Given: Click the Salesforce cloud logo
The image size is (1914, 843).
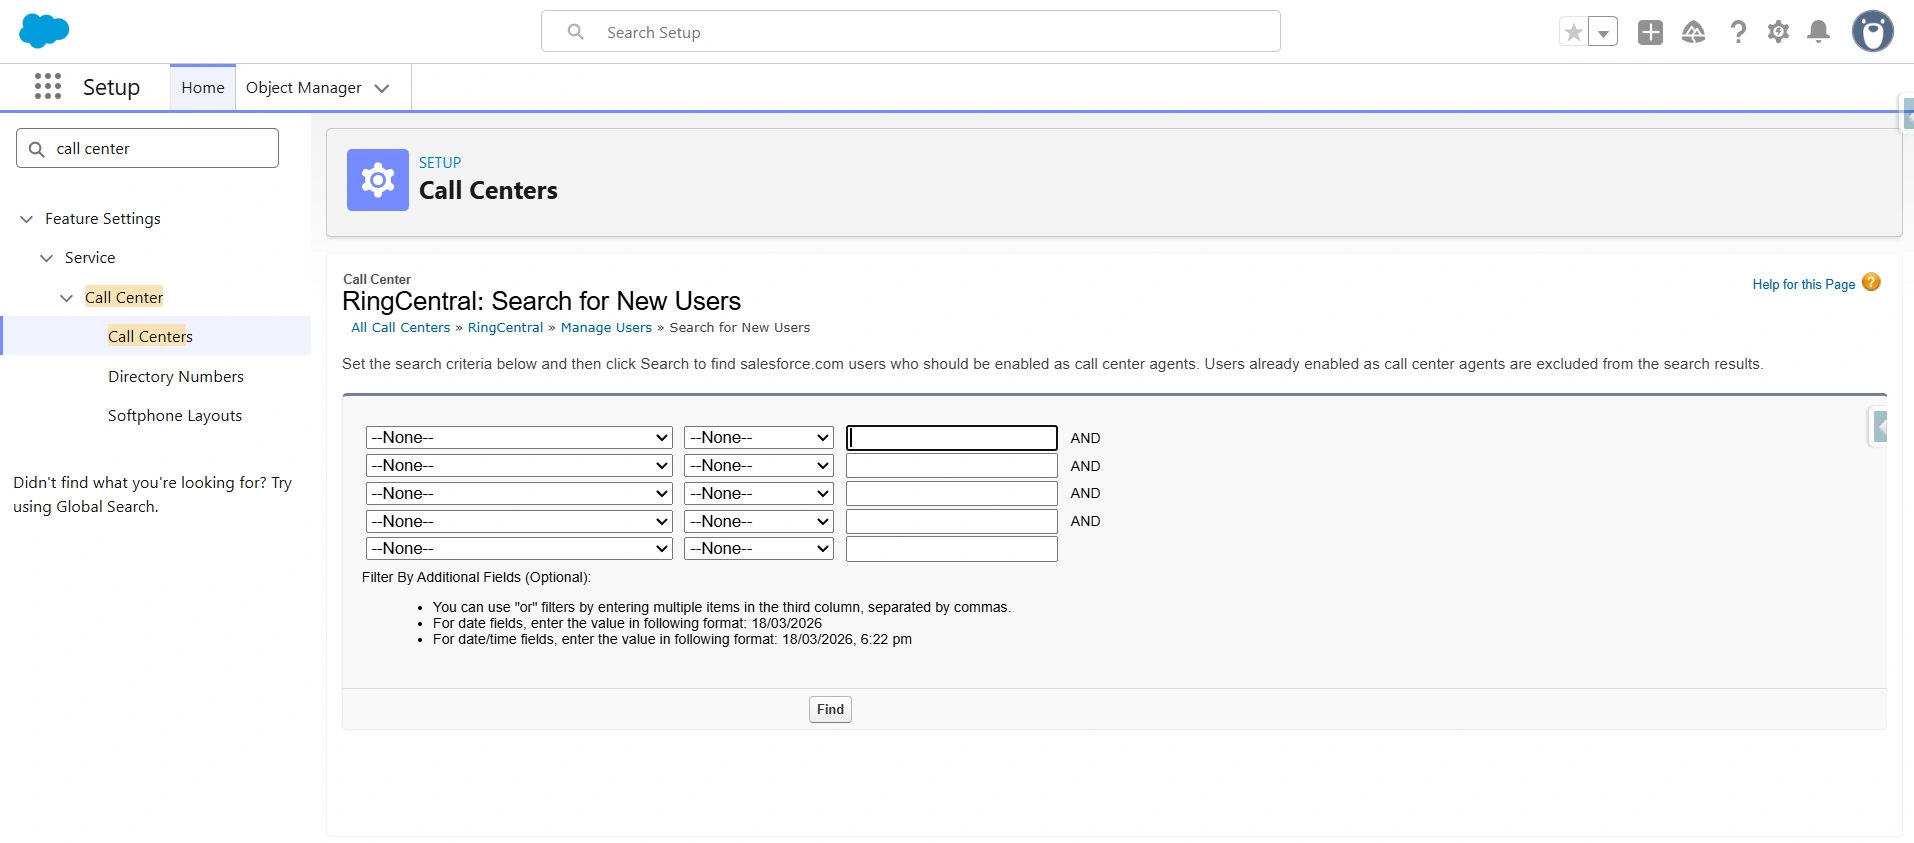Looking at the screenshot, I should 44,31.
